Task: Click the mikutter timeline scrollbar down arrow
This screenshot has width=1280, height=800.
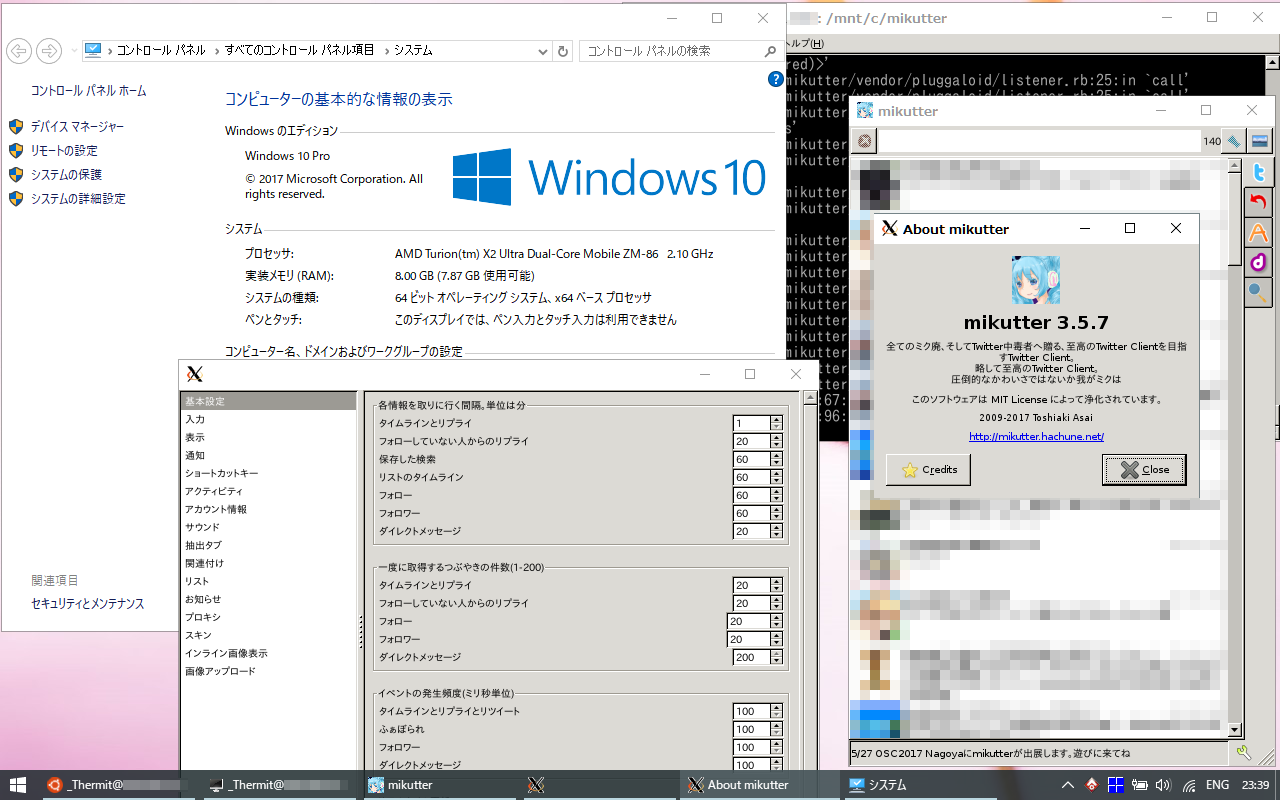Action: [1234, 731]
